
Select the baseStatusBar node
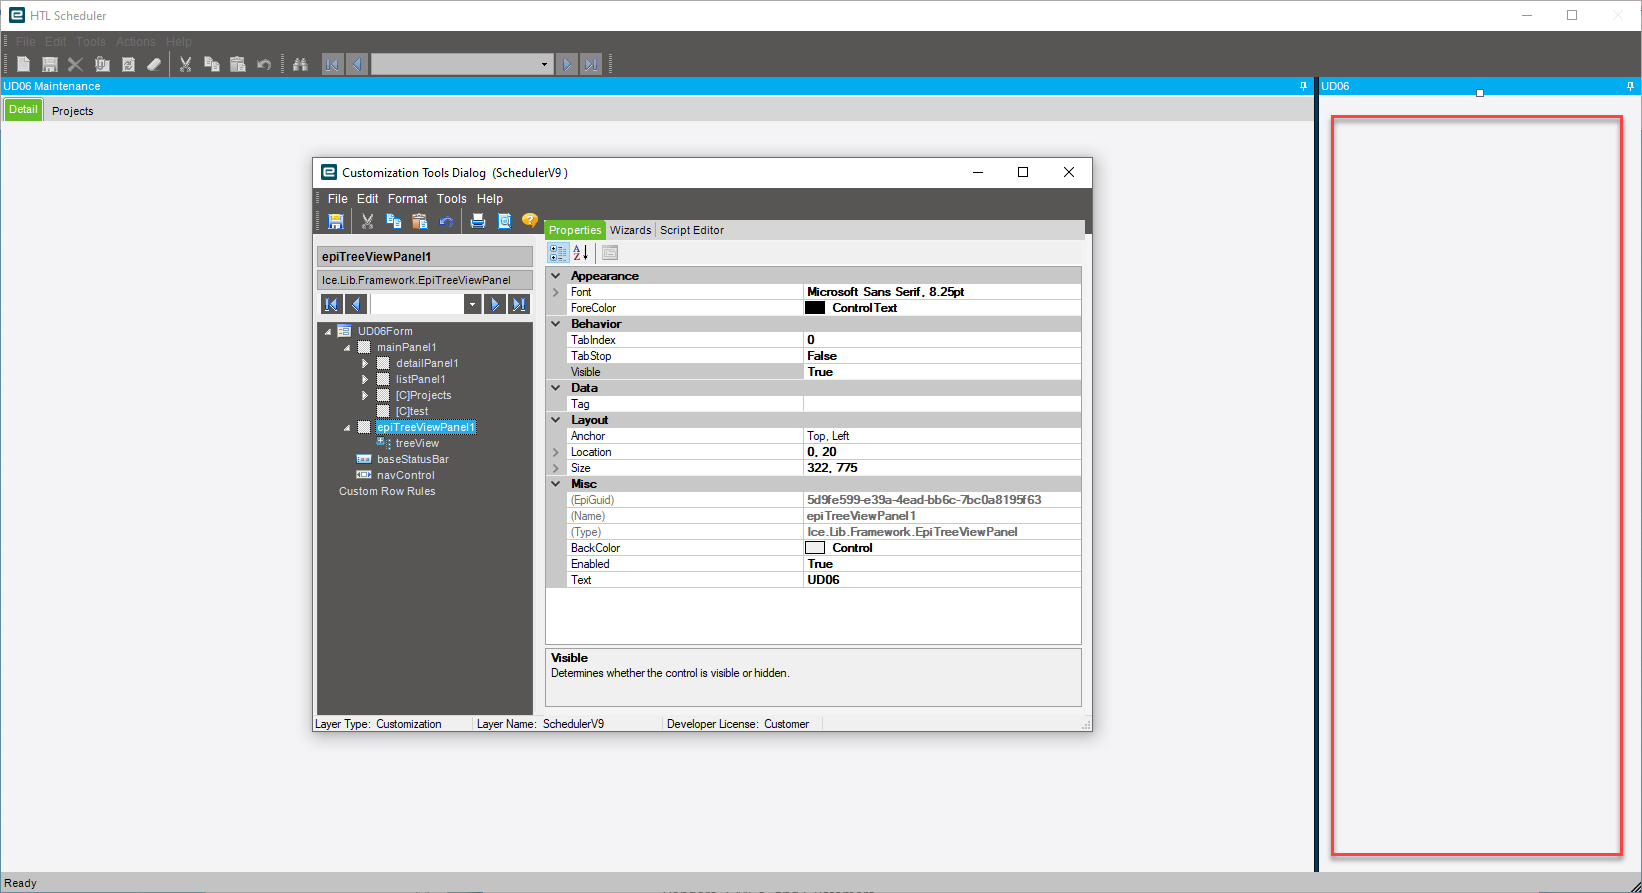[x=413, y=460]
